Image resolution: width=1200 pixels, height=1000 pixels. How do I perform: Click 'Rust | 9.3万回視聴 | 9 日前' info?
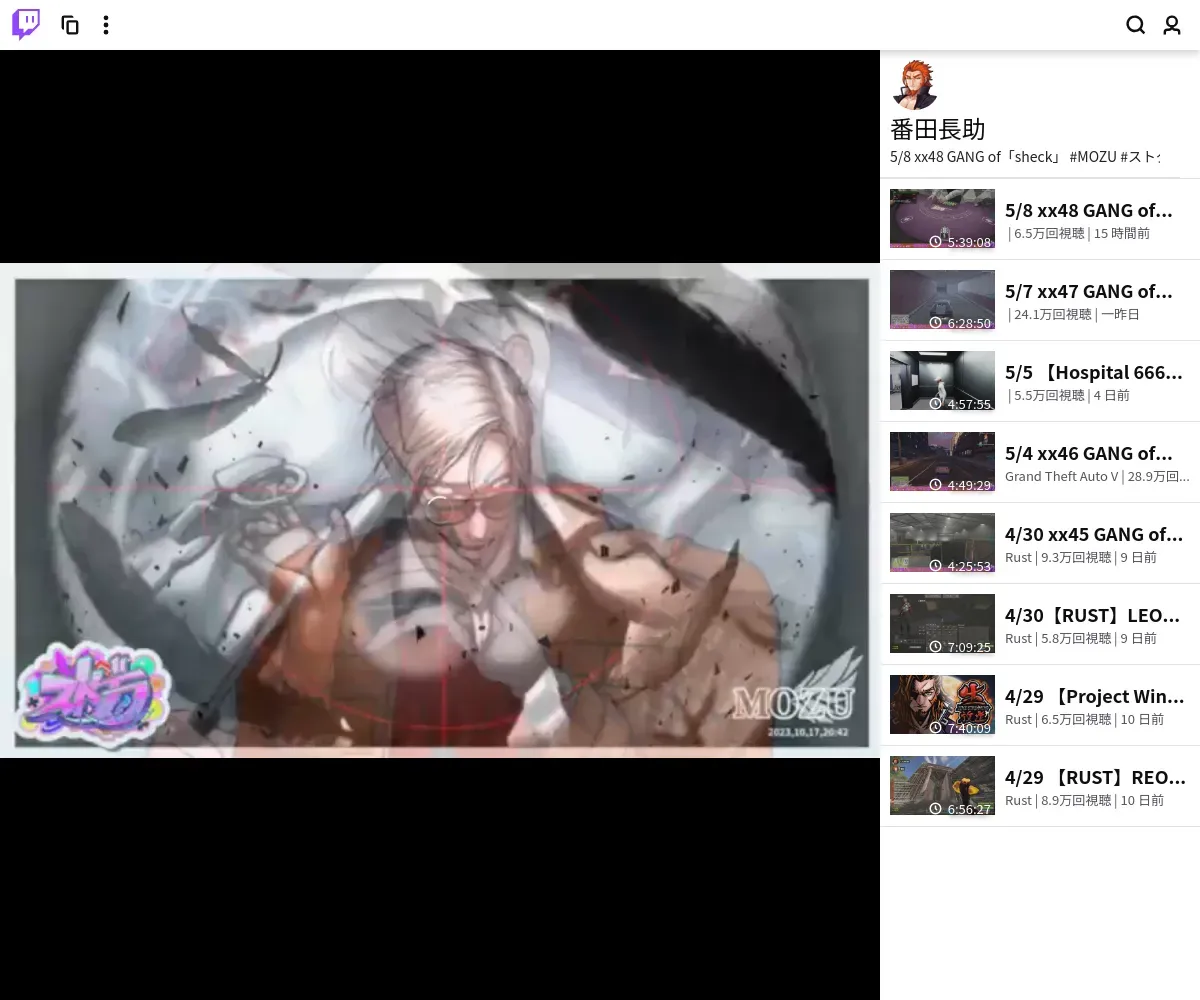[x=1081, y=557]
